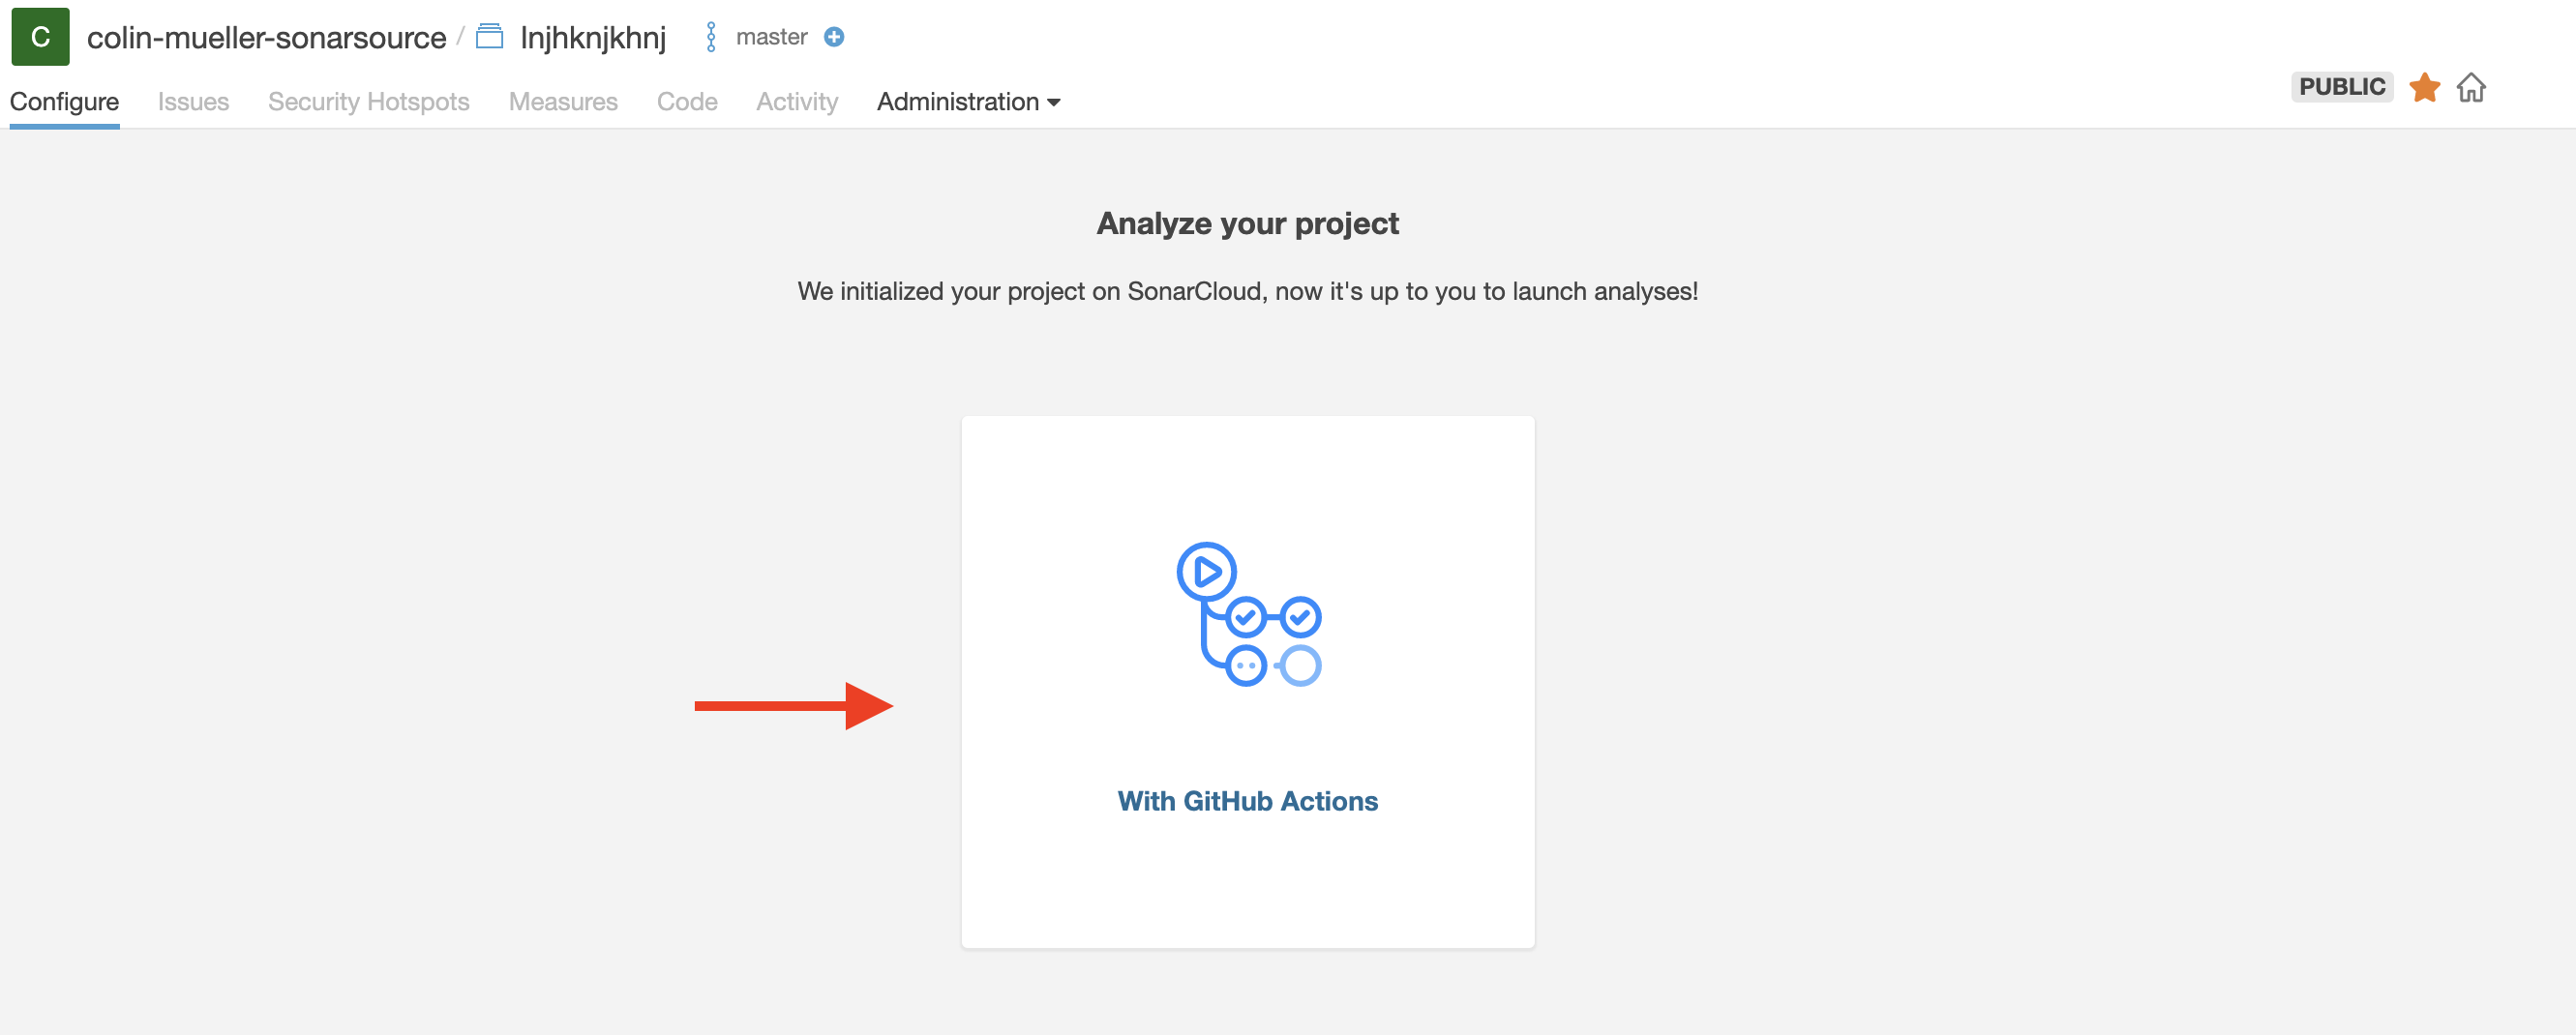Open the colin-mueller-sonarsource organization link
The width and height of the screenshot is (2576, 1035).
pos(266,38)
